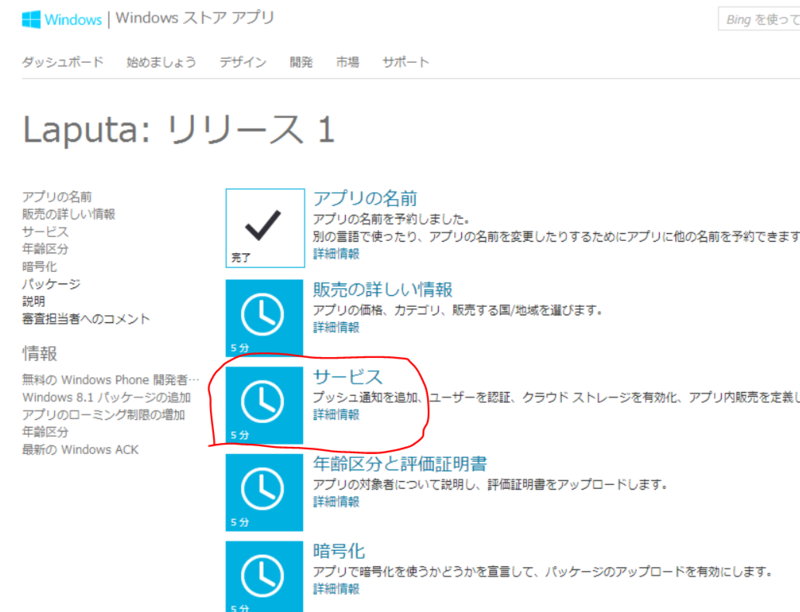The image size is (800, 612).
Task: Open the 市場 menu item
Action: (347, 62)
